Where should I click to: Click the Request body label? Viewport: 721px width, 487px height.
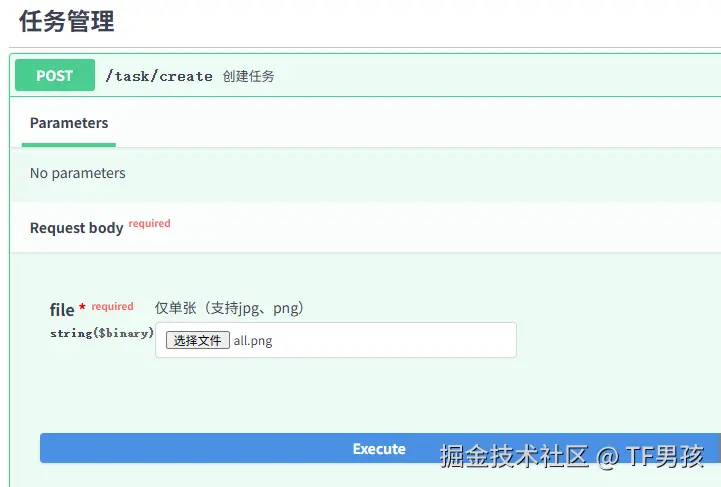77,228
